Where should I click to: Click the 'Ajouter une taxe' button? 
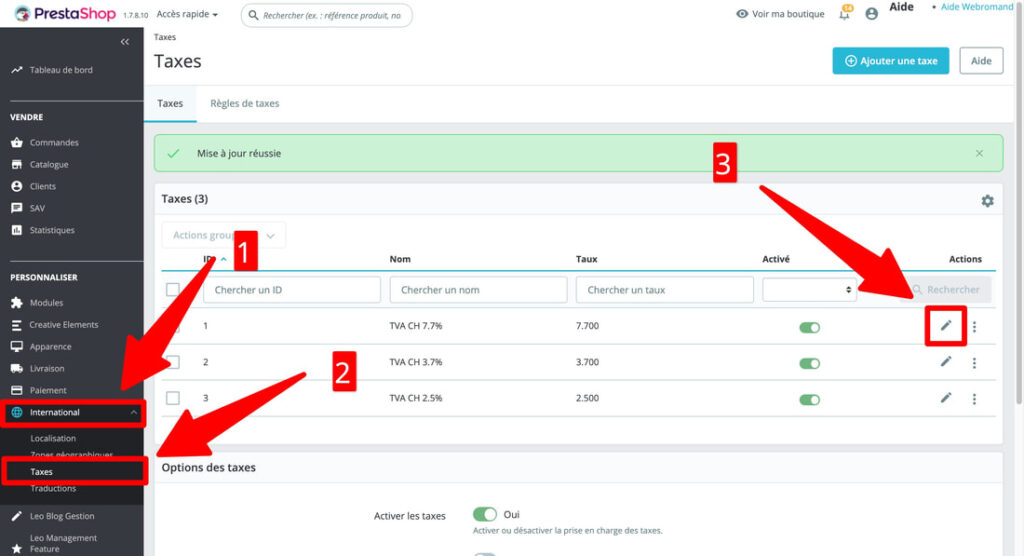pos(890,61)
